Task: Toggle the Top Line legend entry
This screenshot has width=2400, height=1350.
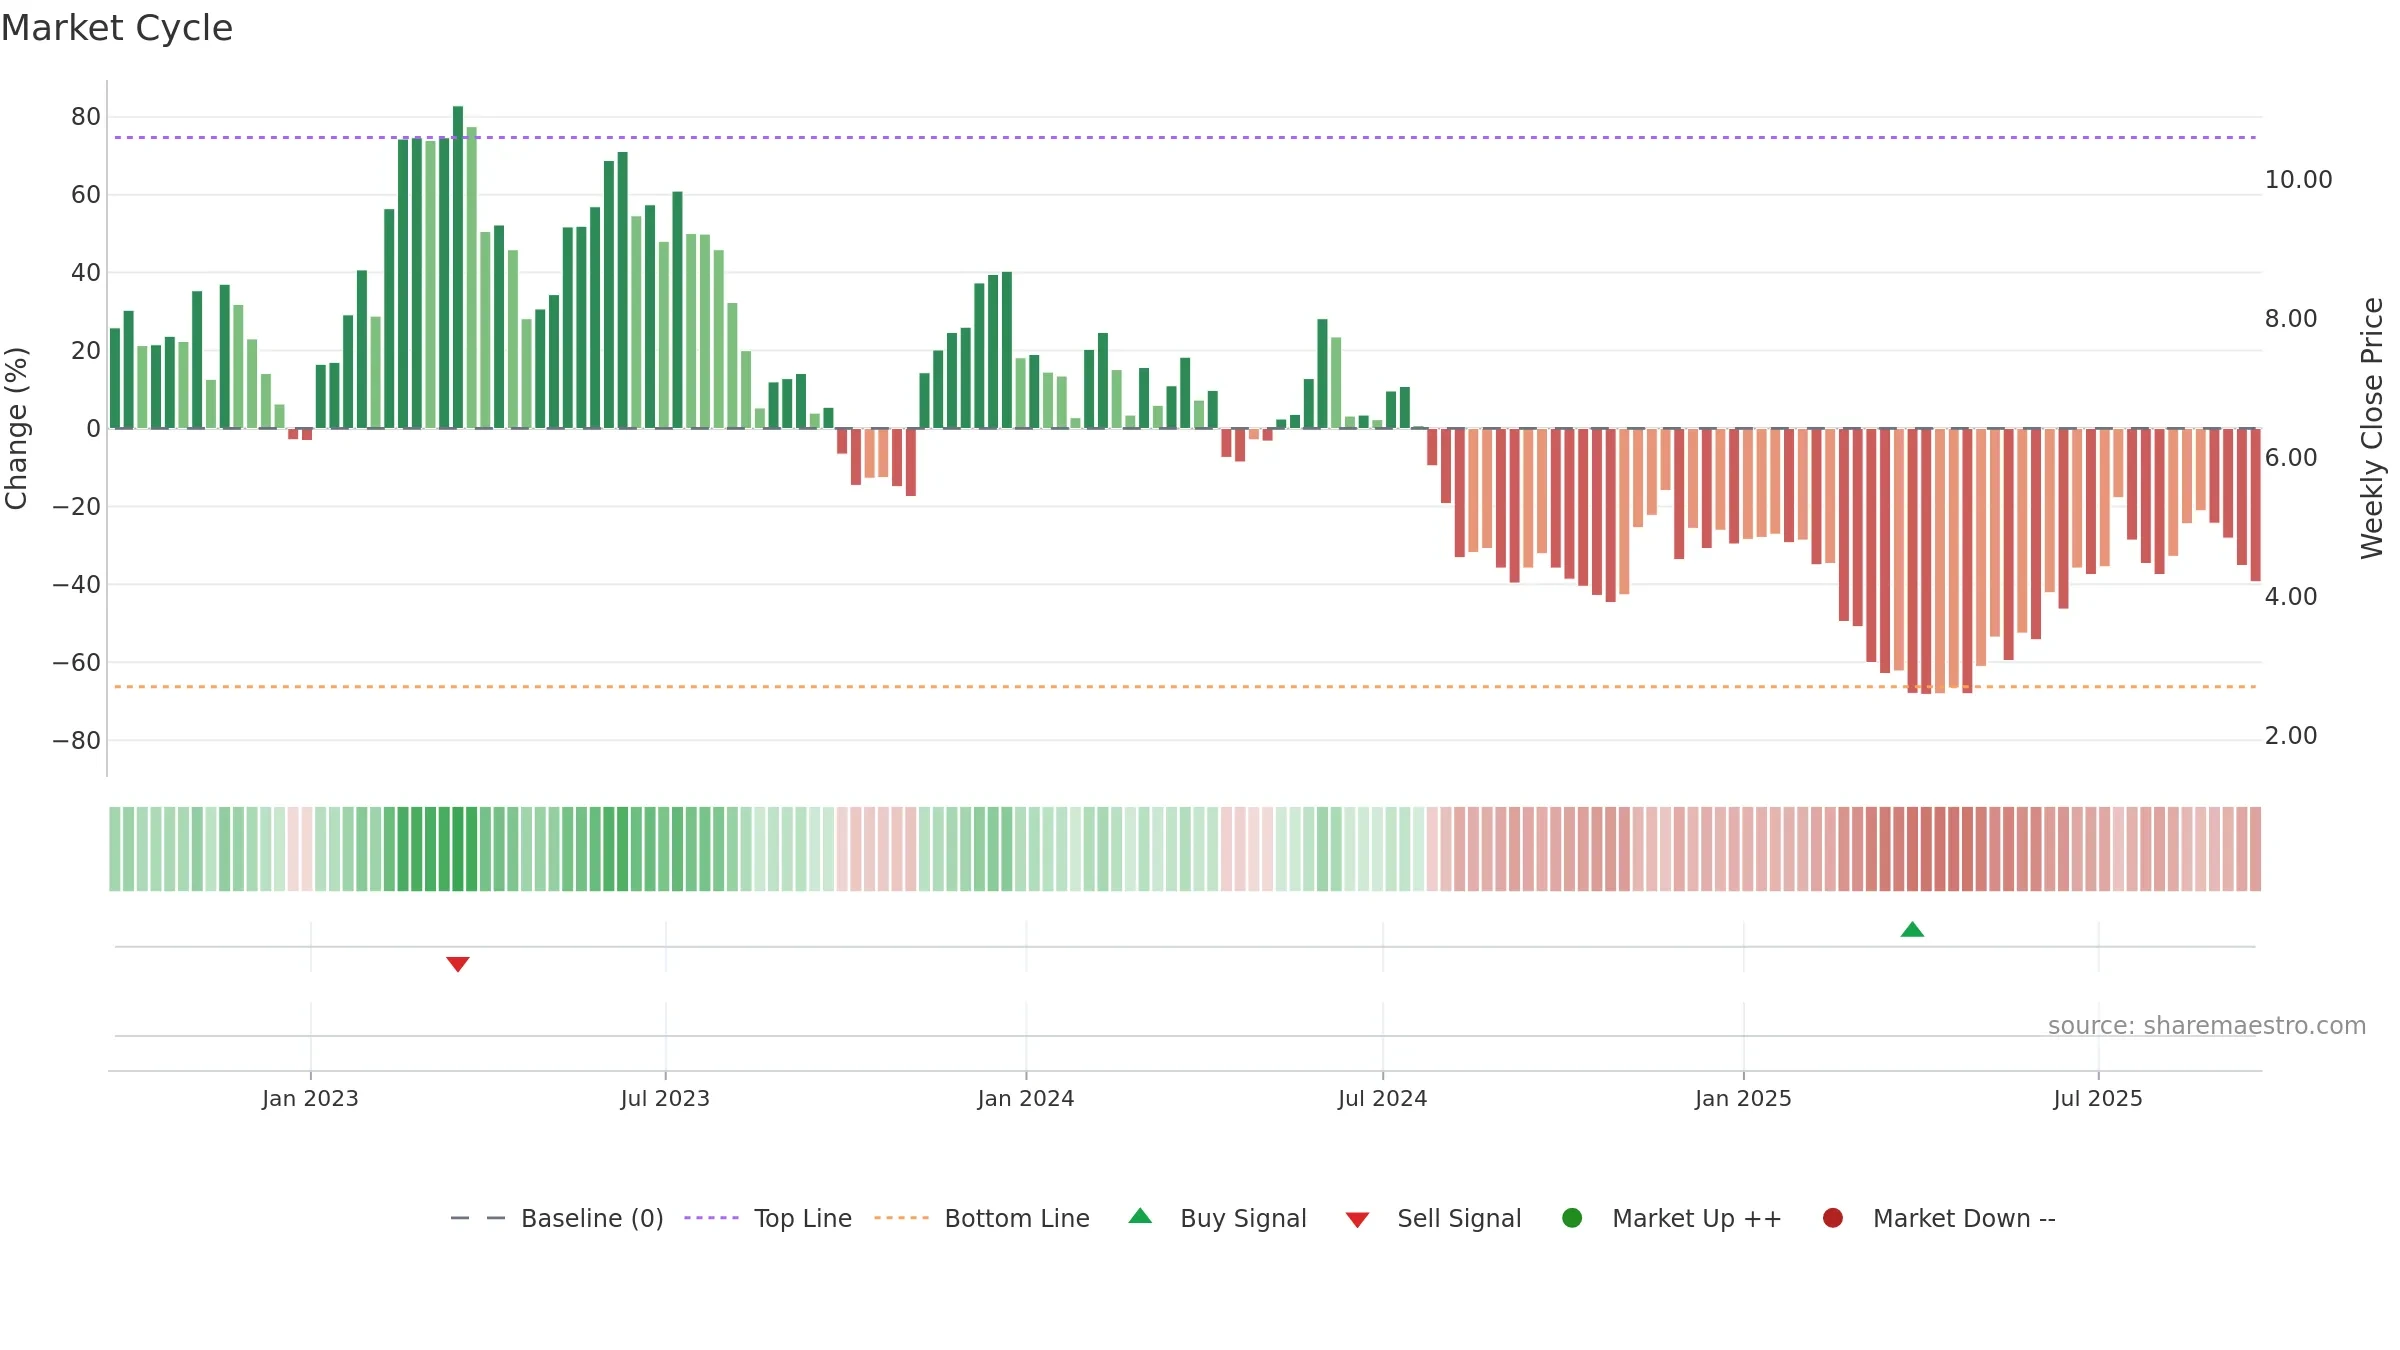Action: [x=768, y=1218]
